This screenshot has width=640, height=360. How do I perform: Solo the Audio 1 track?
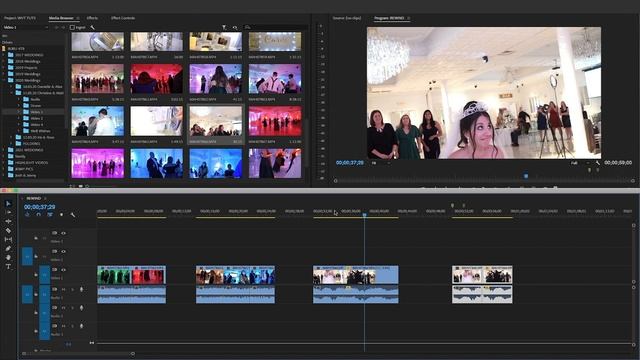[x=73, y=289]
